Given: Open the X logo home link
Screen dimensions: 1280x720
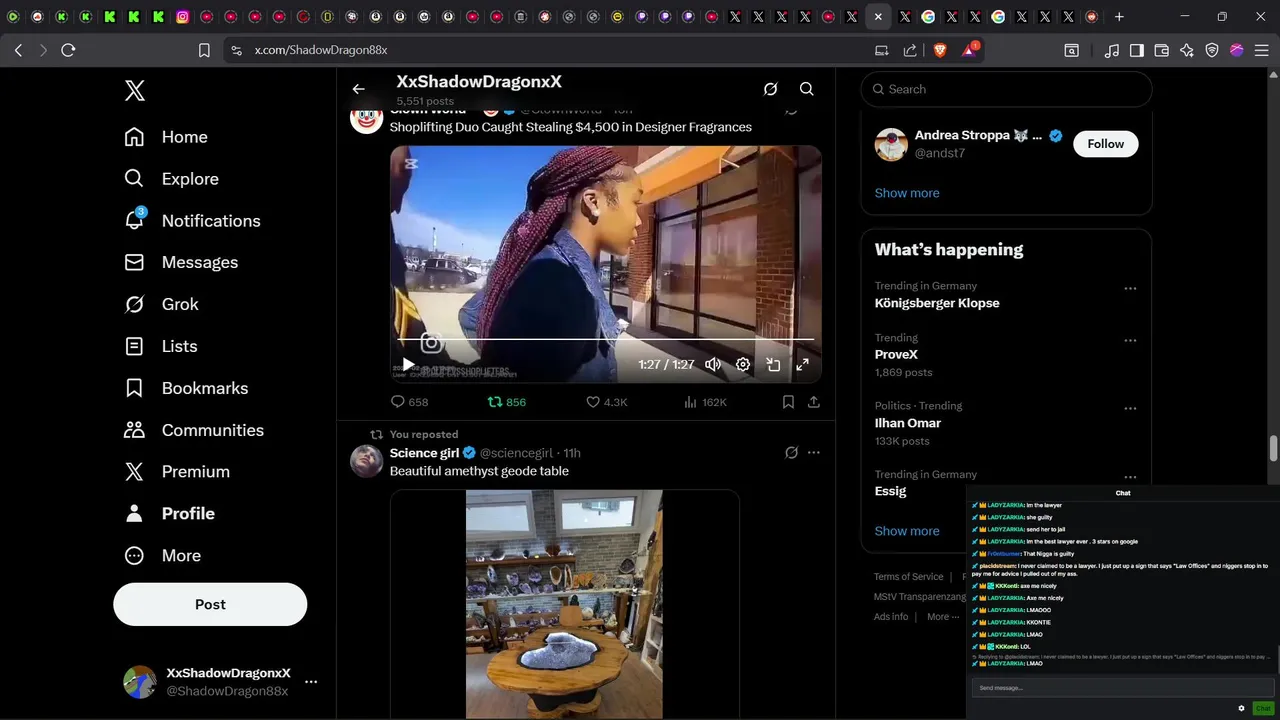Looking at the screenshot, I should click(135, 91).
